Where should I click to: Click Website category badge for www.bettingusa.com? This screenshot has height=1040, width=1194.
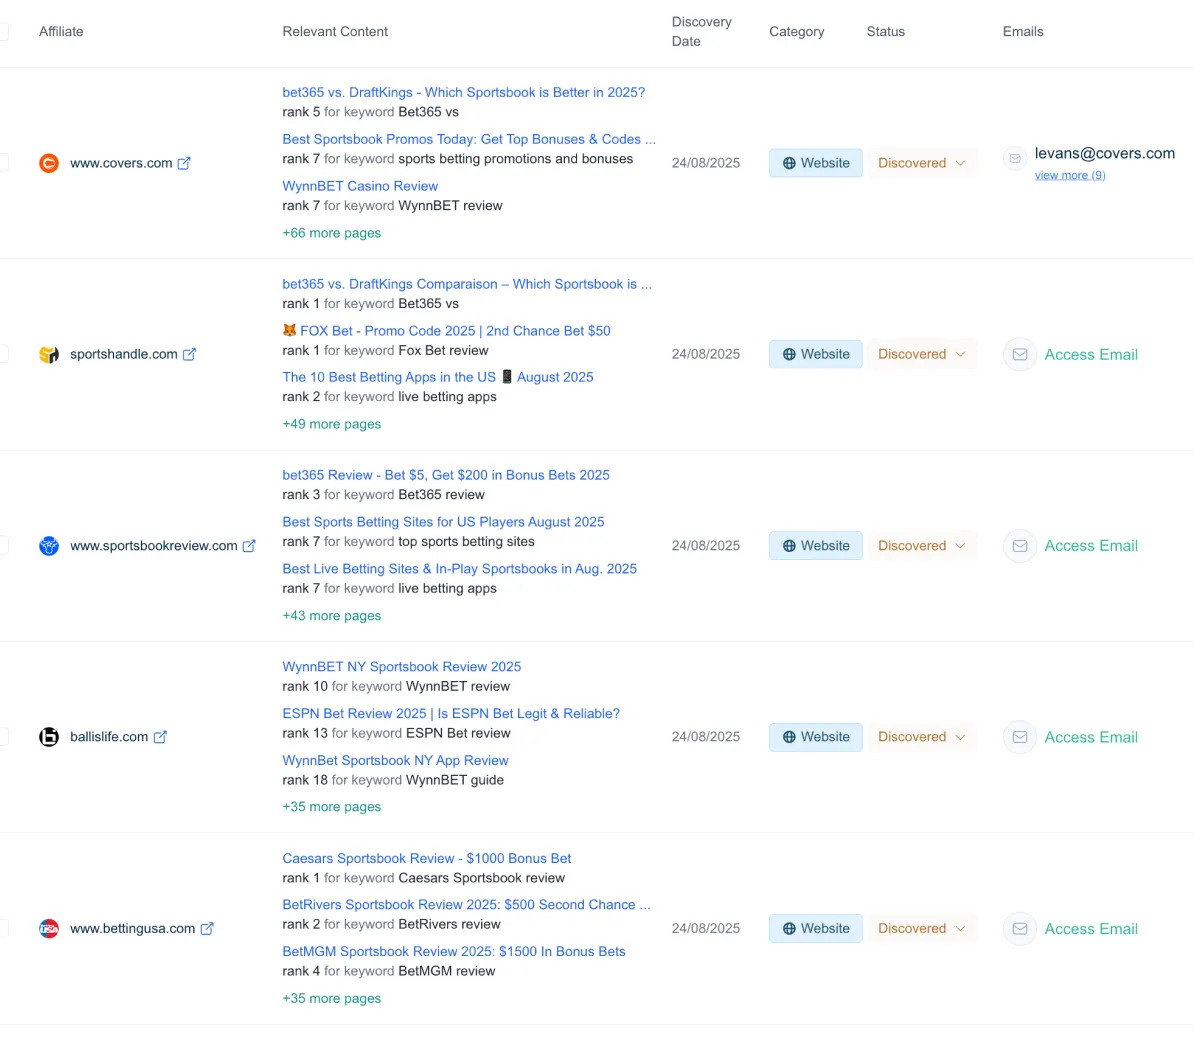[816, 928]
